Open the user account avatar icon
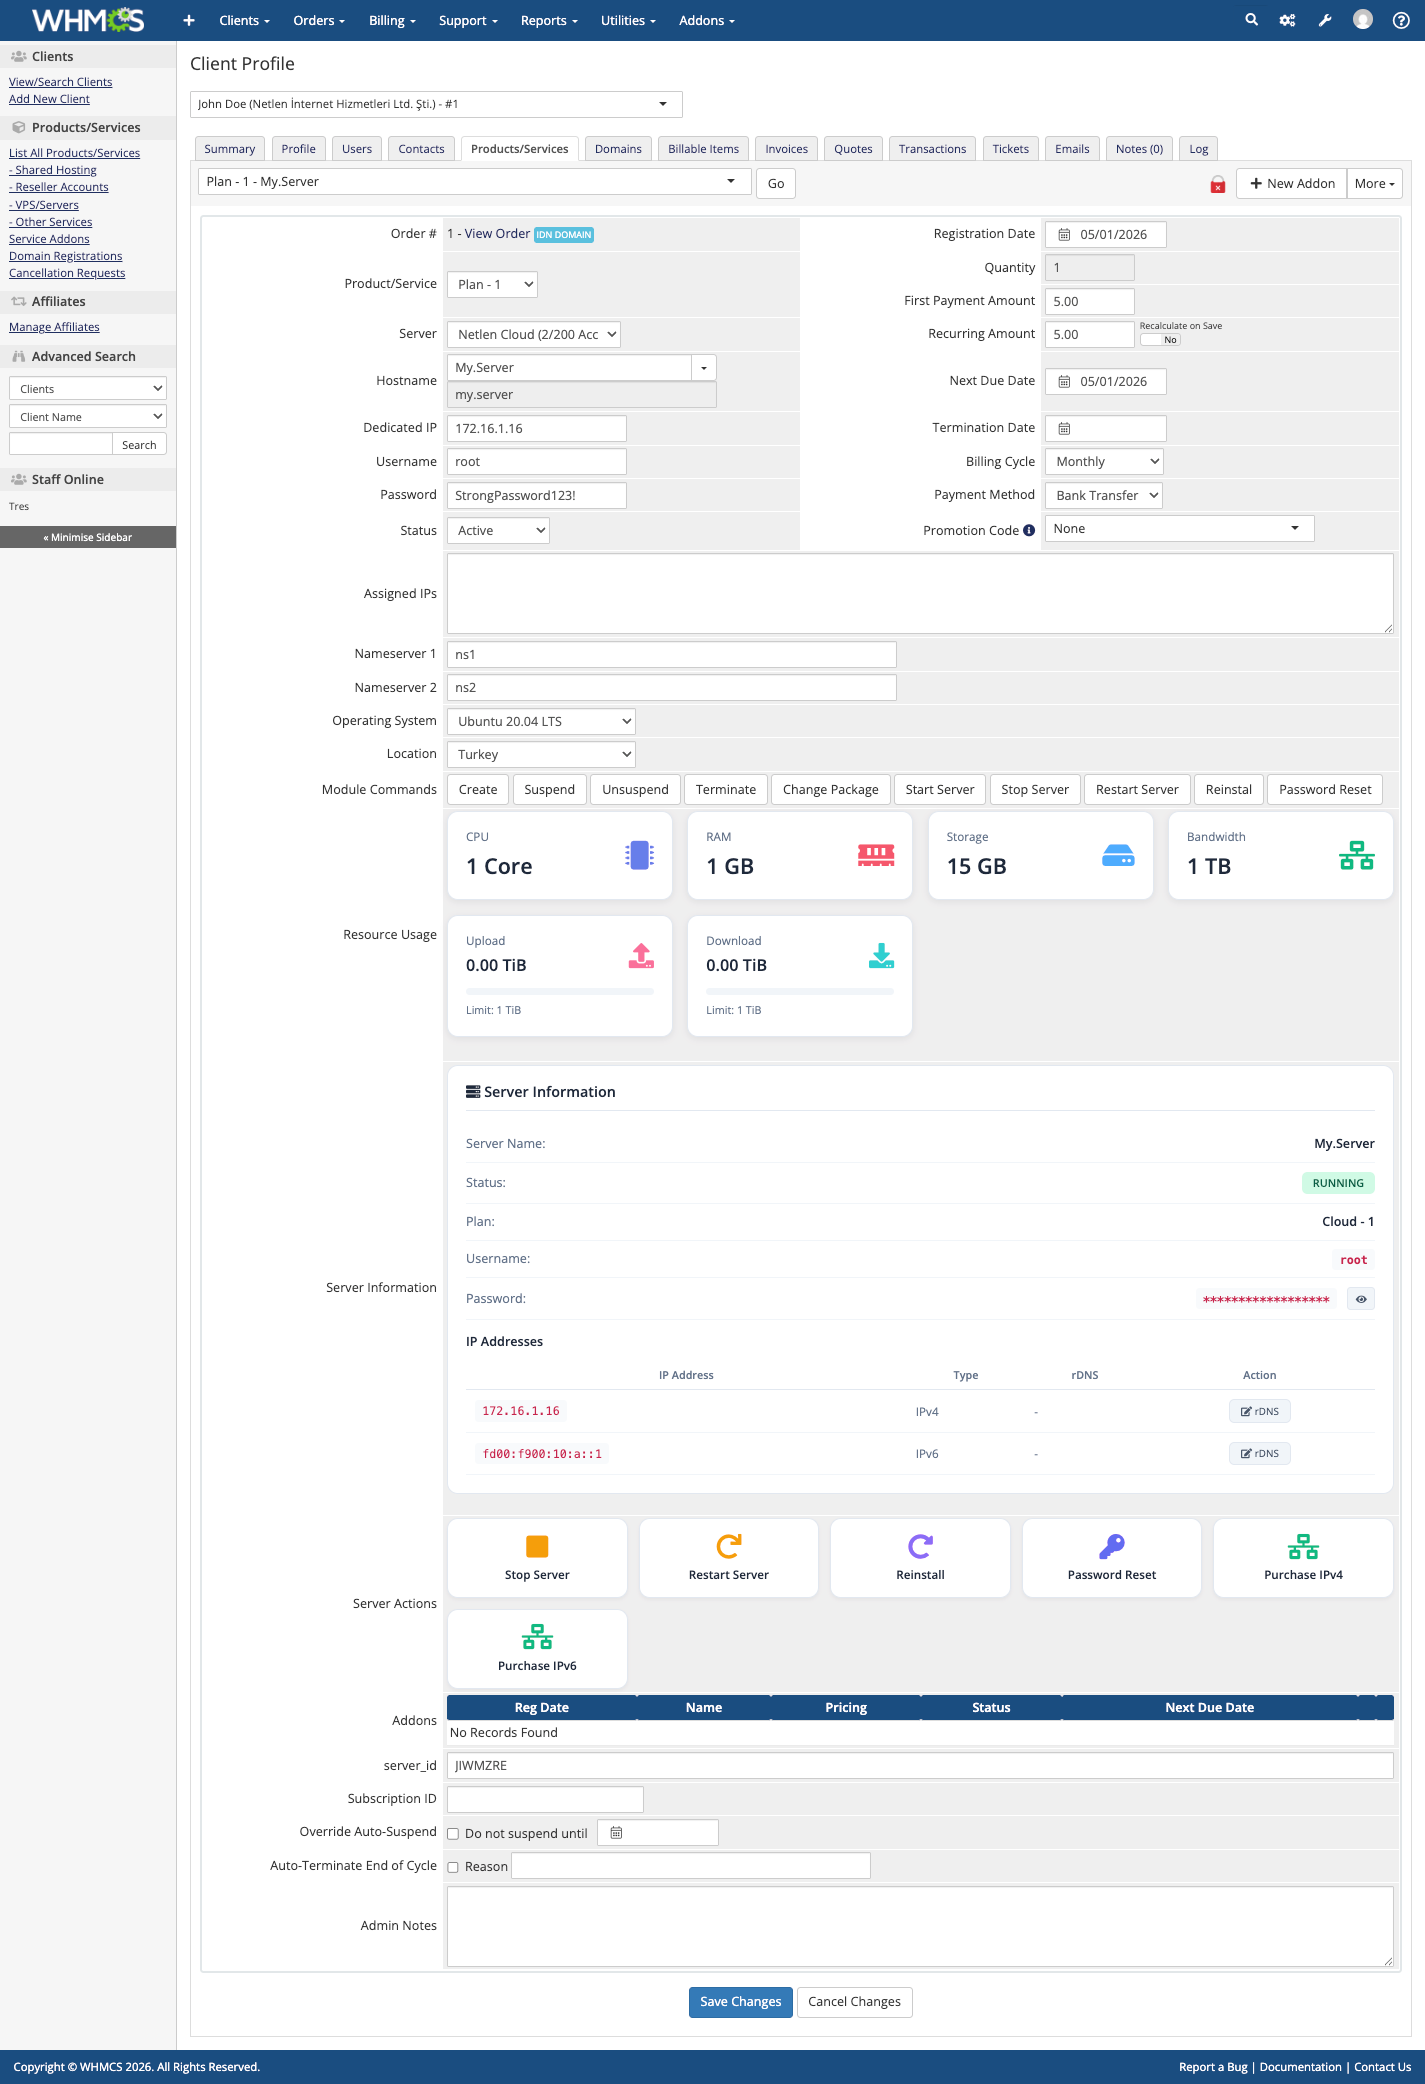This screenshot has width=1425, height=2084. (x=1362, y=20)
